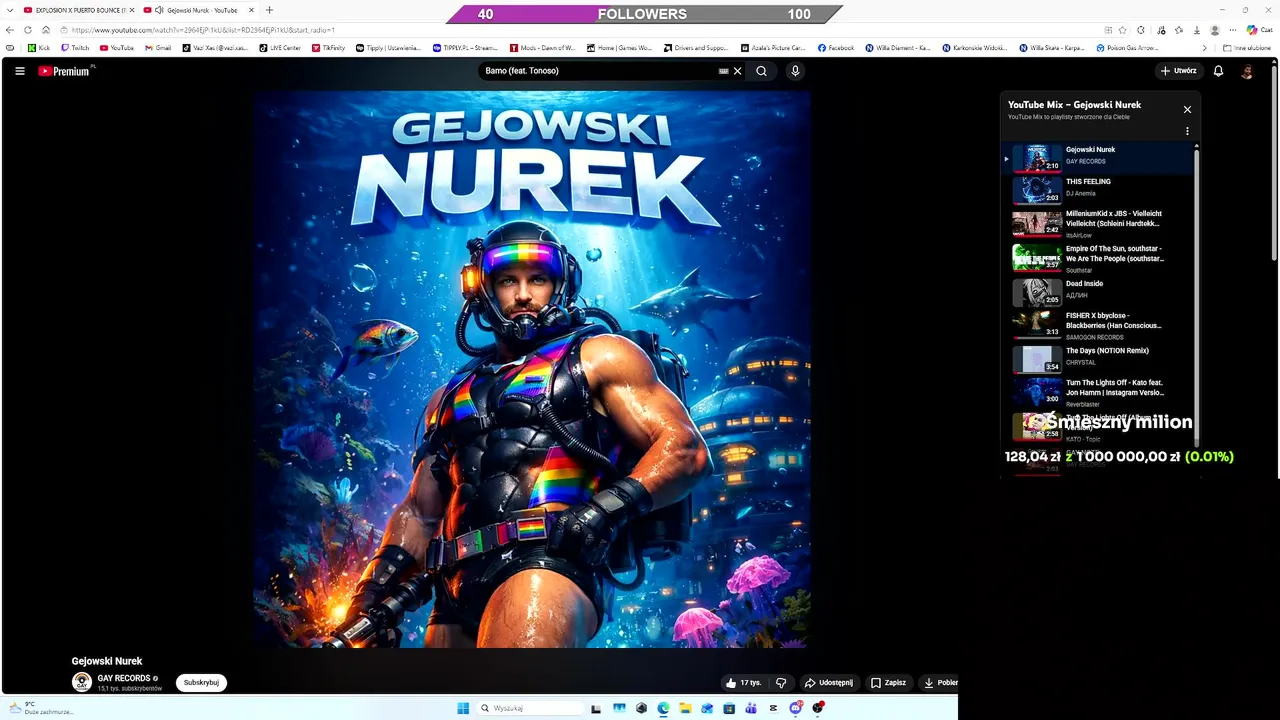The height and width of the screenshot is (720, 1280).
Task: Click the magnifier search button
Action: [x=761, y=71]
